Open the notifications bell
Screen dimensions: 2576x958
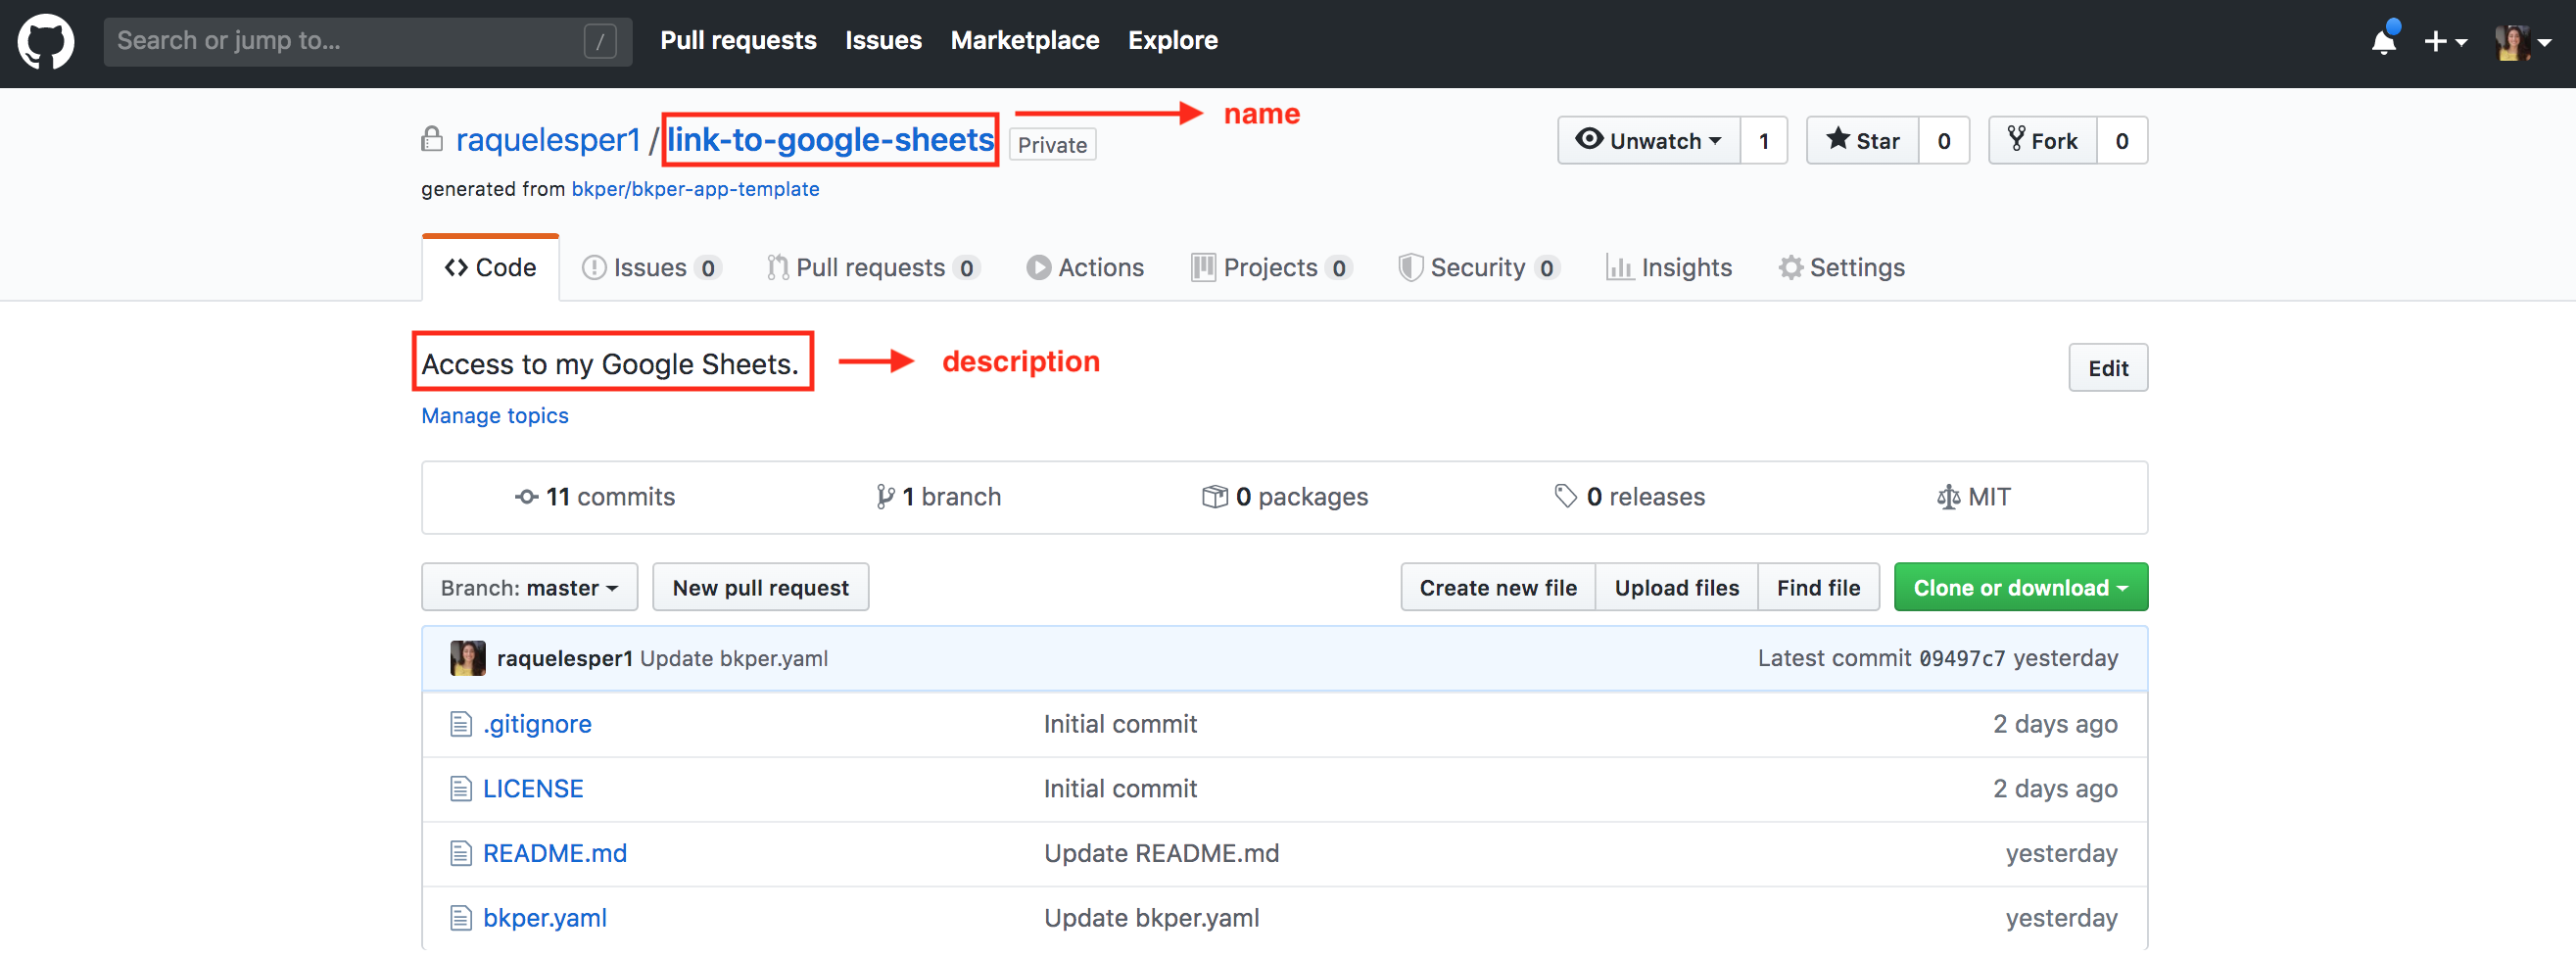(2383, 42)
